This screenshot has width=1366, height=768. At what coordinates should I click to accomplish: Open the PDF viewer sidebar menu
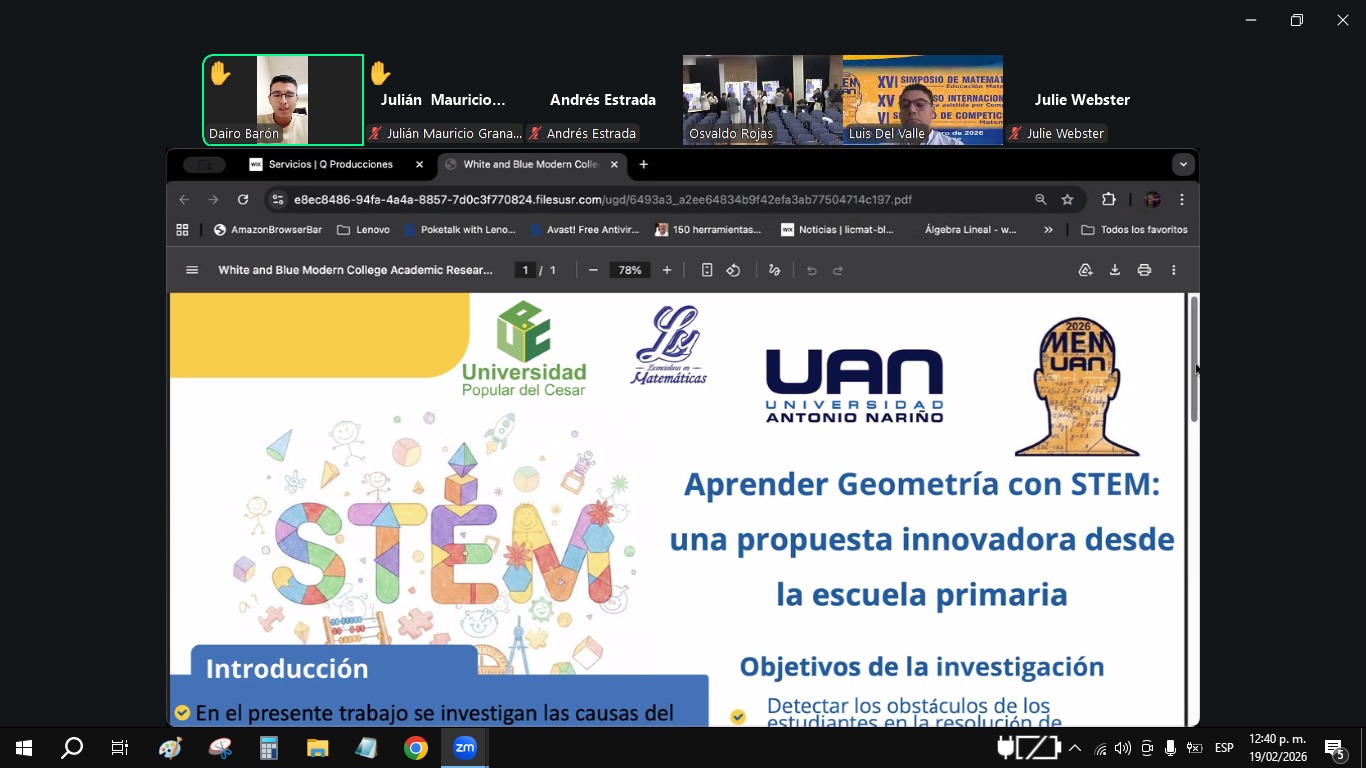[192, 270]
